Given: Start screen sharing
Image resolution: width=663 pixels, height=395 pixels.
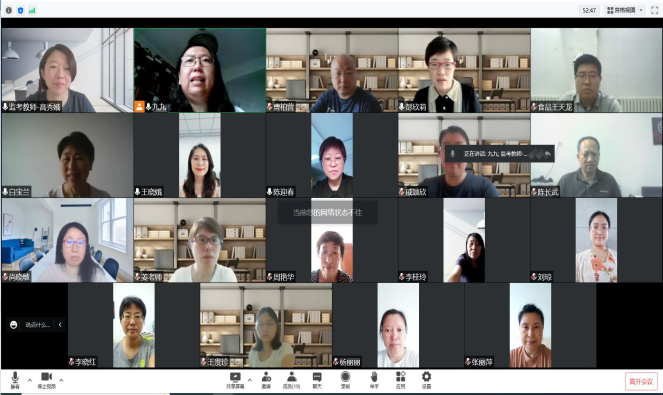Looking at the screenshot, I should click(x=235, y=380).
